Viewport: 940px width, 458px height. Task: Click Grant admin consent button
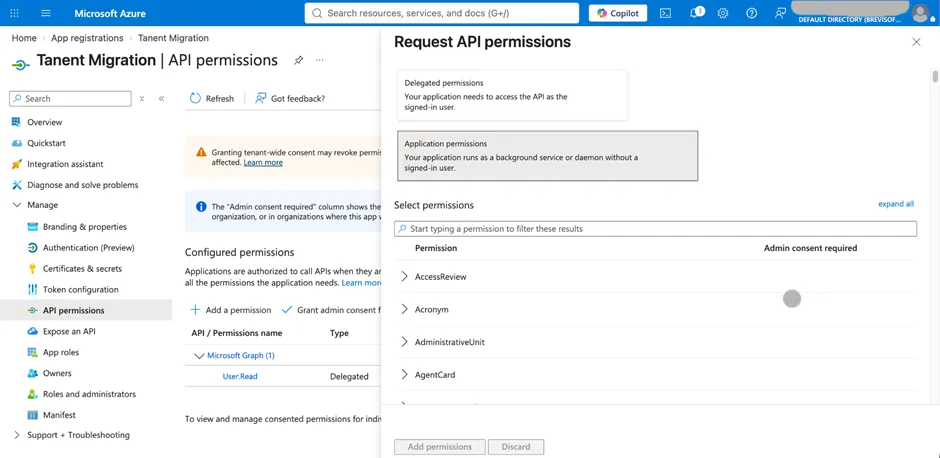(x=331, y=310)
